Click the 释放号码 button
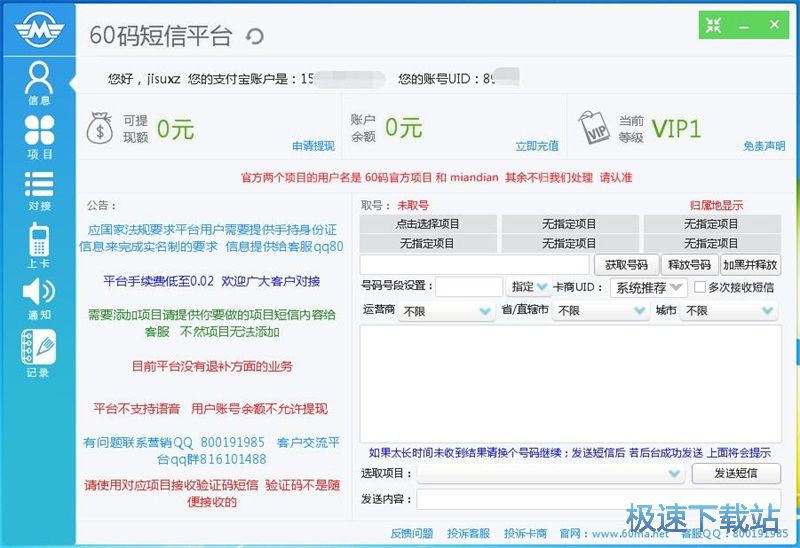Screen dimensions: 800x548 pos(689,265)
